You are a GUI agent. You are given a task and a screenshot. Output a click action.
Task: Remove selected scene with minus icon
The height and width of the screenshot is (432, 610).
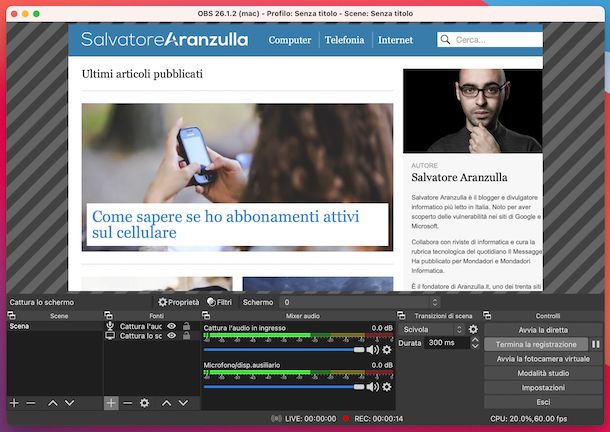[x=31, y=403]
